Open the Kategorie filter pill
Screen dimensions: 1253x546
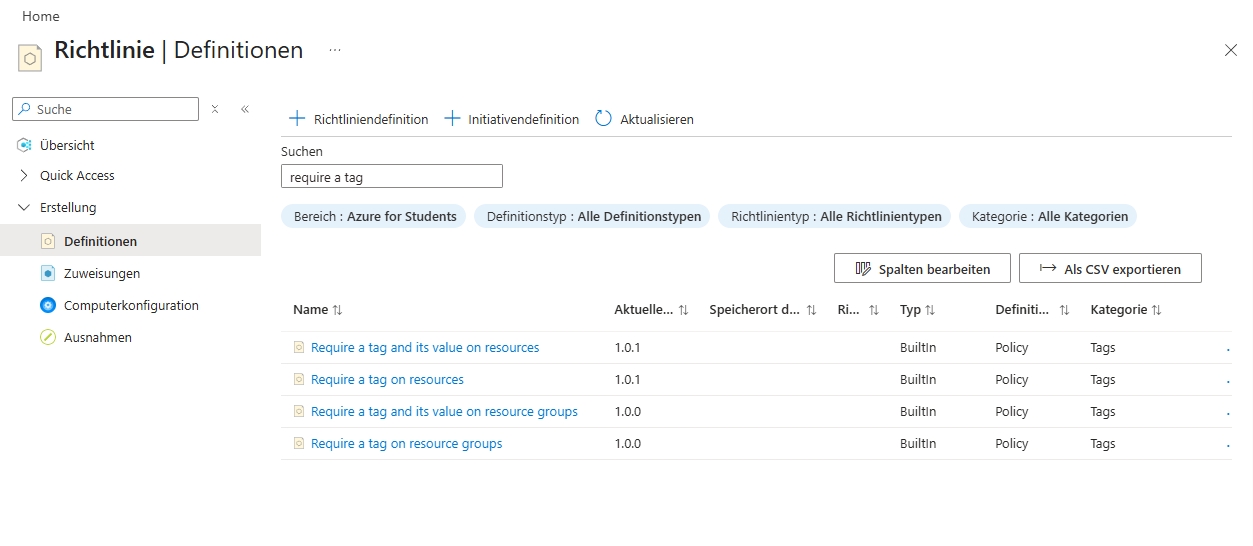click(x=1048, y=216)
